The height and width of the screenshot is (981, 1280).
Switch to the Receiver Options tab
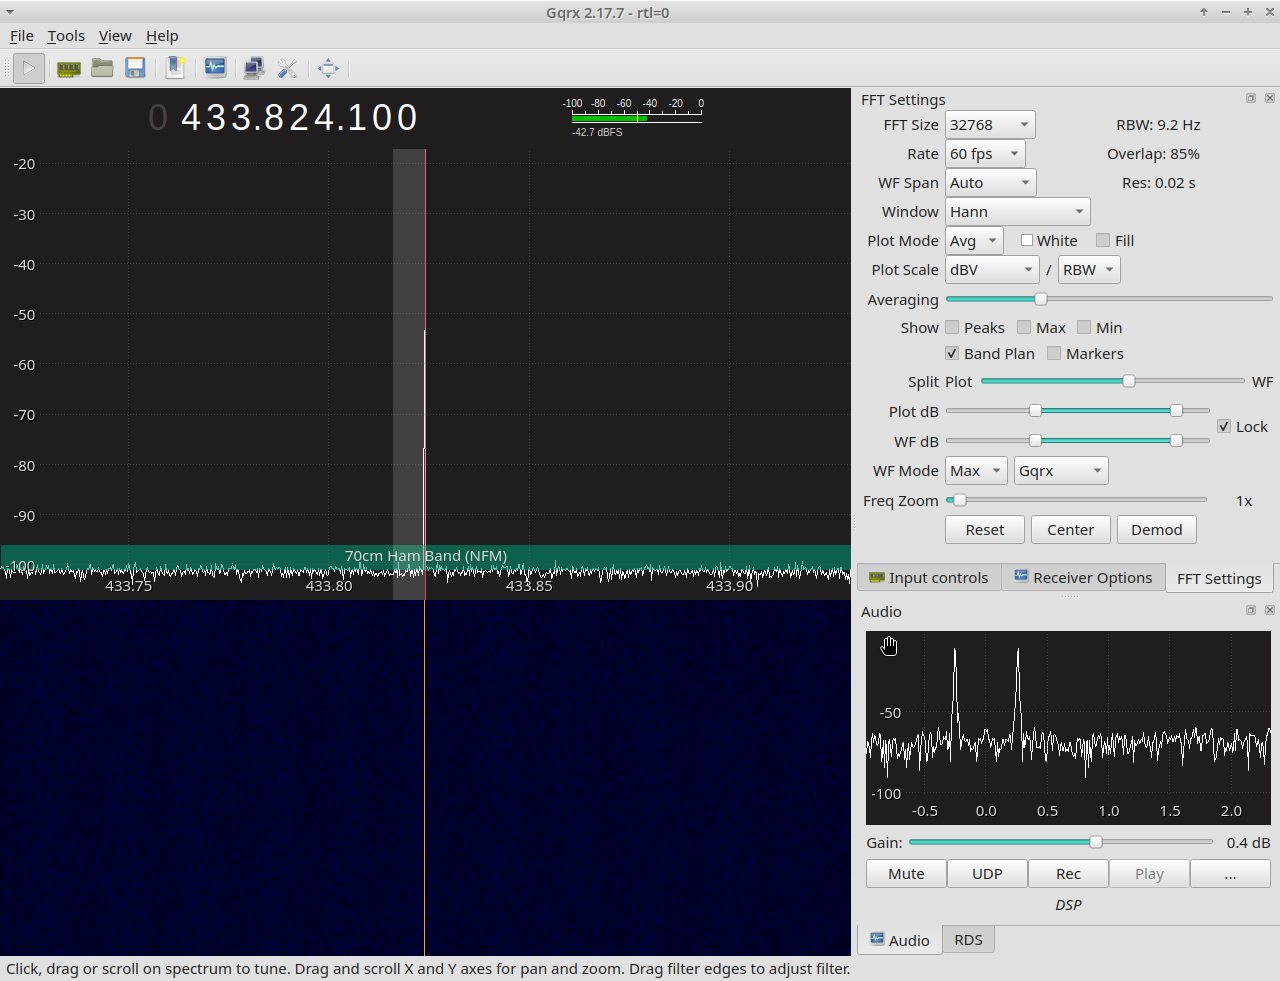pyautogui.click(x=1083, y=577)
